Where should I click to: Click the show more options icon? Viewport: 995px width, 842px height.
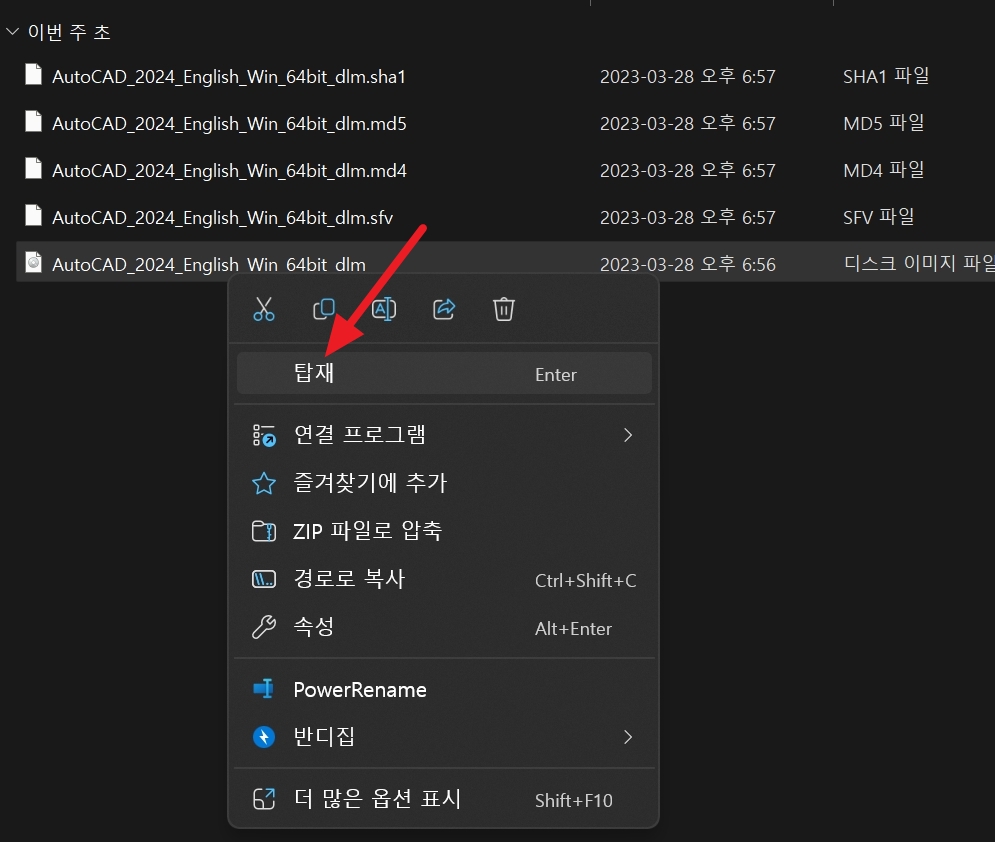pyautogui.click(x=264, y=799)
